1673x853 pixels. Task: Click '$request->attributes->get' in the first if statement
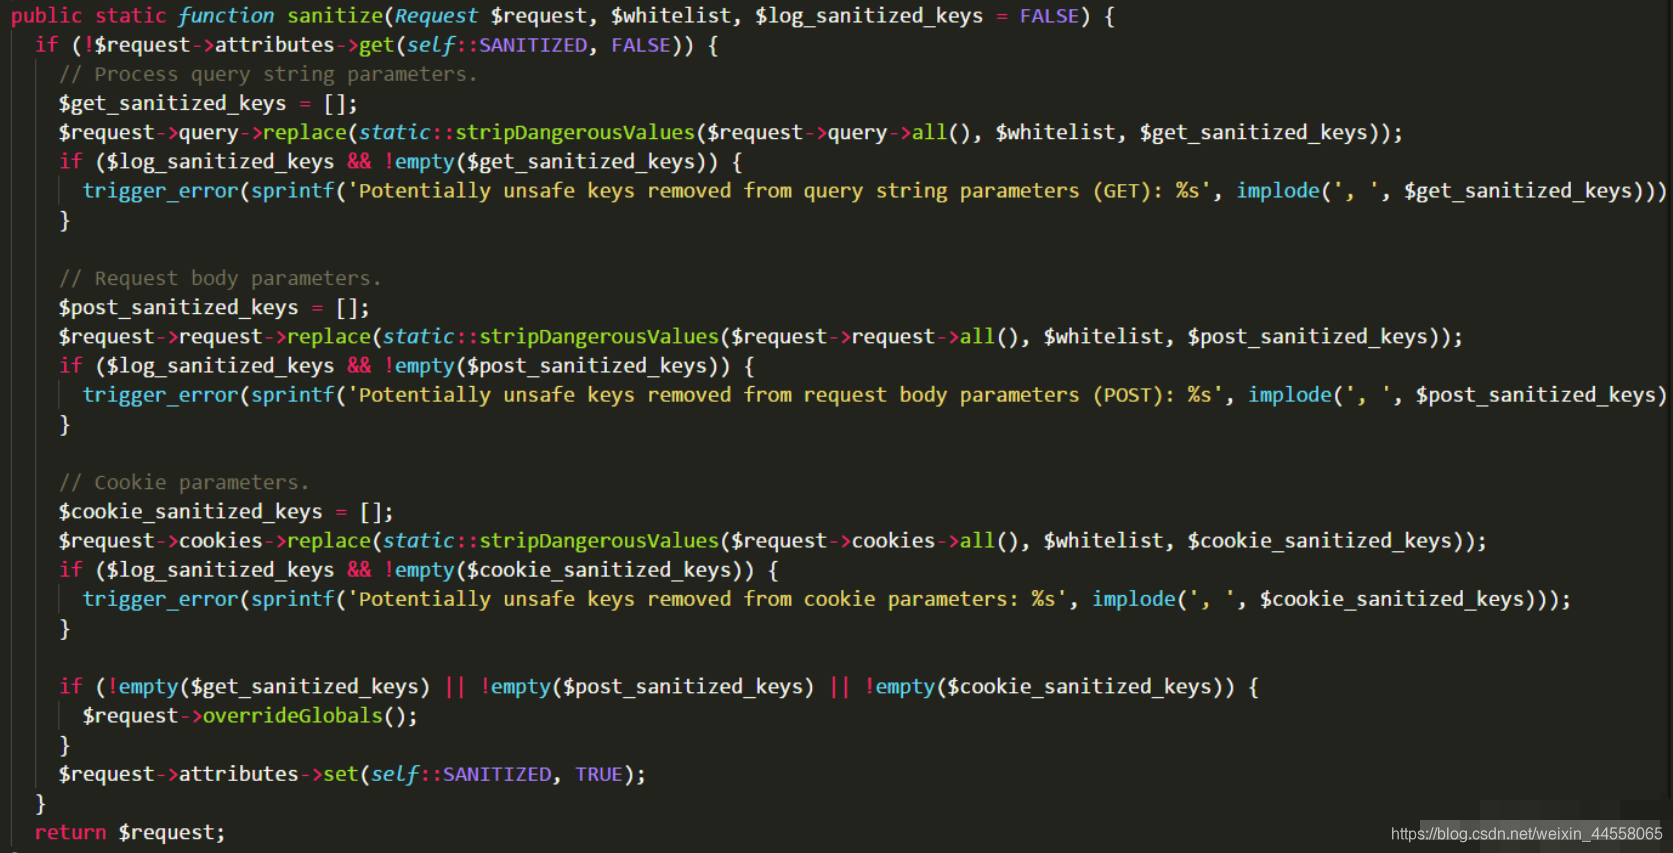pos(244,45)
